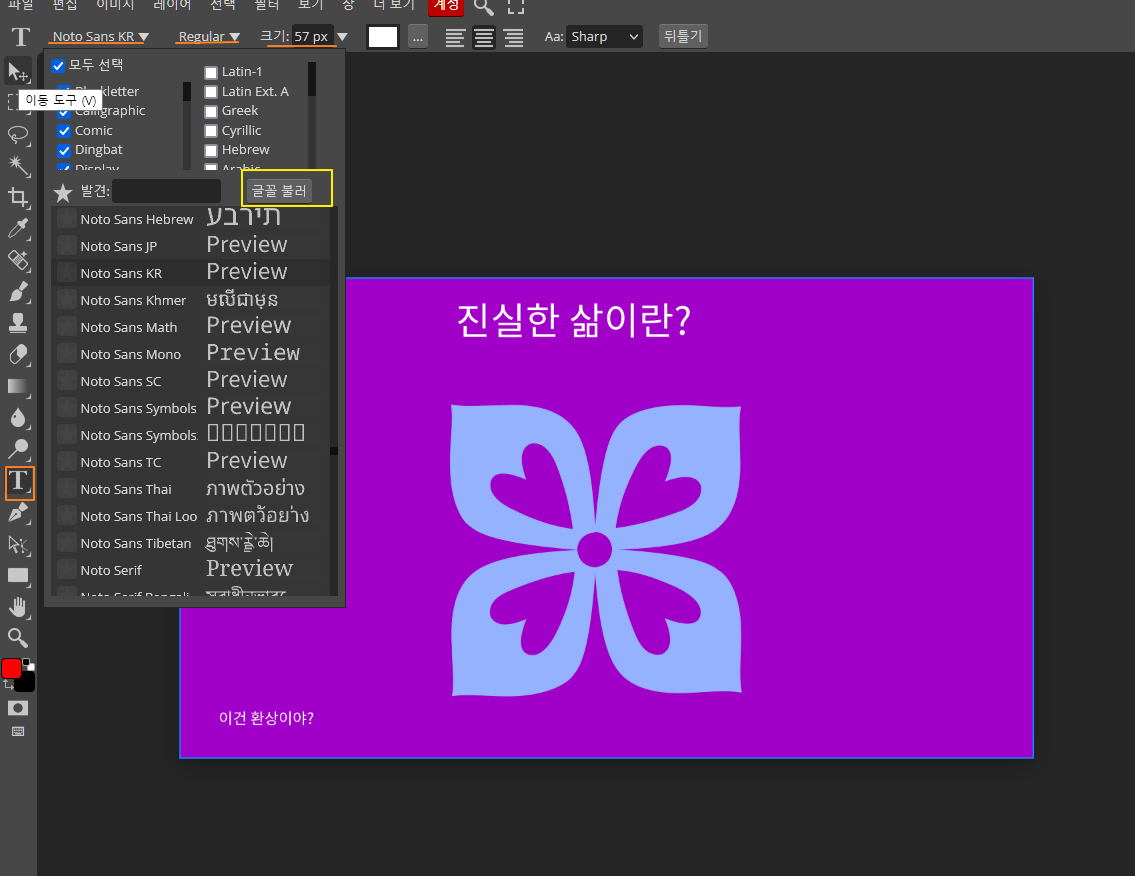The image size is (1135, 876).
Task: Select the Crop tool
Action: coord(20,198)
